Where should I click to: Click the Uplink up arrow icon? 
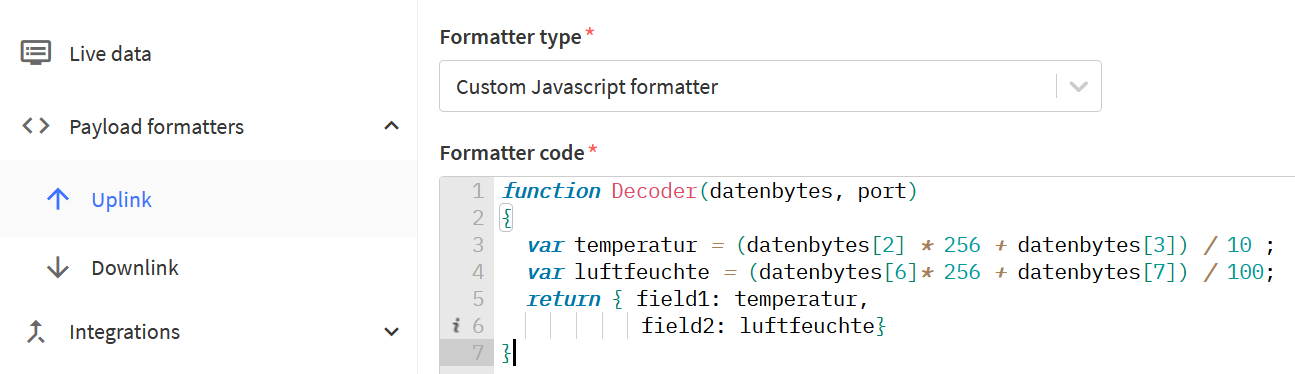point(58,199)
